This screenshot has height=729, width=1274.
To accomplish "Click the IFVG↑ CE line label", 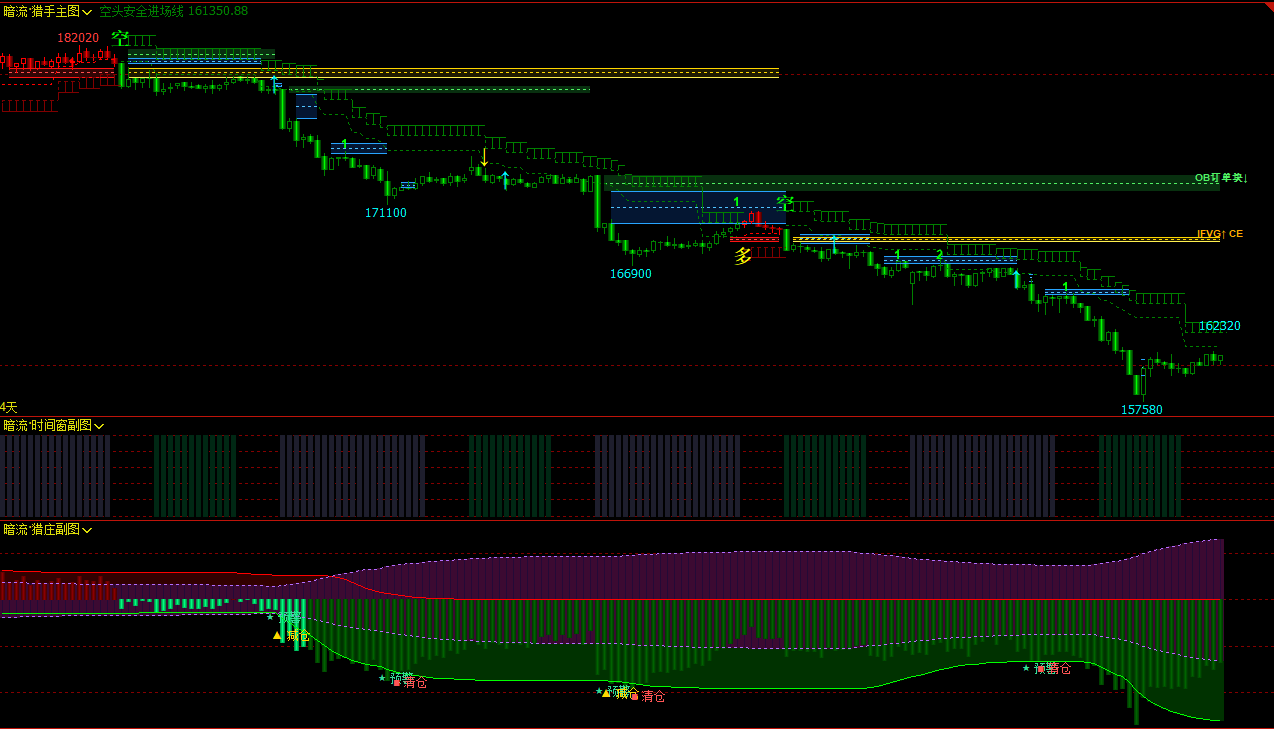I will point(1220,233).
